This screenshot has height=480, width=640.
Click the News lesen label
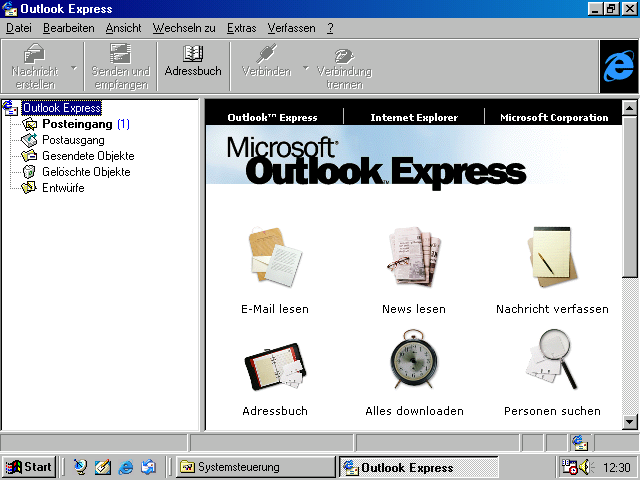point(414,309)
